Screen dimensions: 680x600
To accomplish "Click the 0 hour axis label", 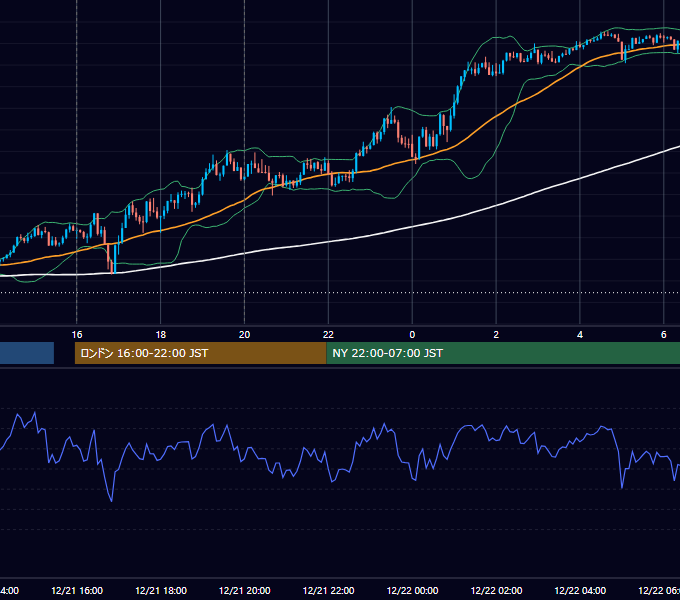I will click(412, 335).
